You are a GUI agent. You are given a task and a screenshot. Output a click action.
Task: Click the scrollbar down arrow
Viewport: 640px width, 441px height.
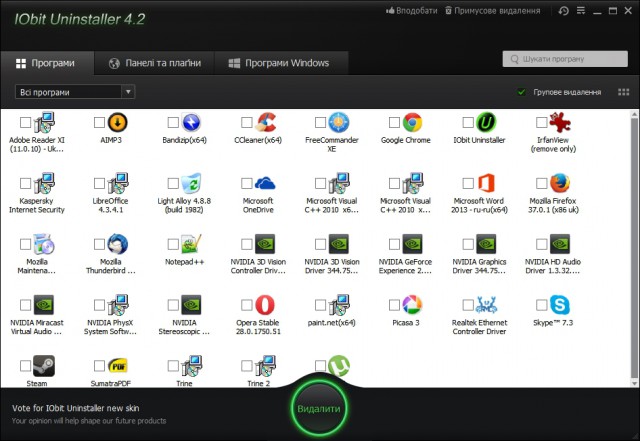pyautogui.click(x=634, y=383)
